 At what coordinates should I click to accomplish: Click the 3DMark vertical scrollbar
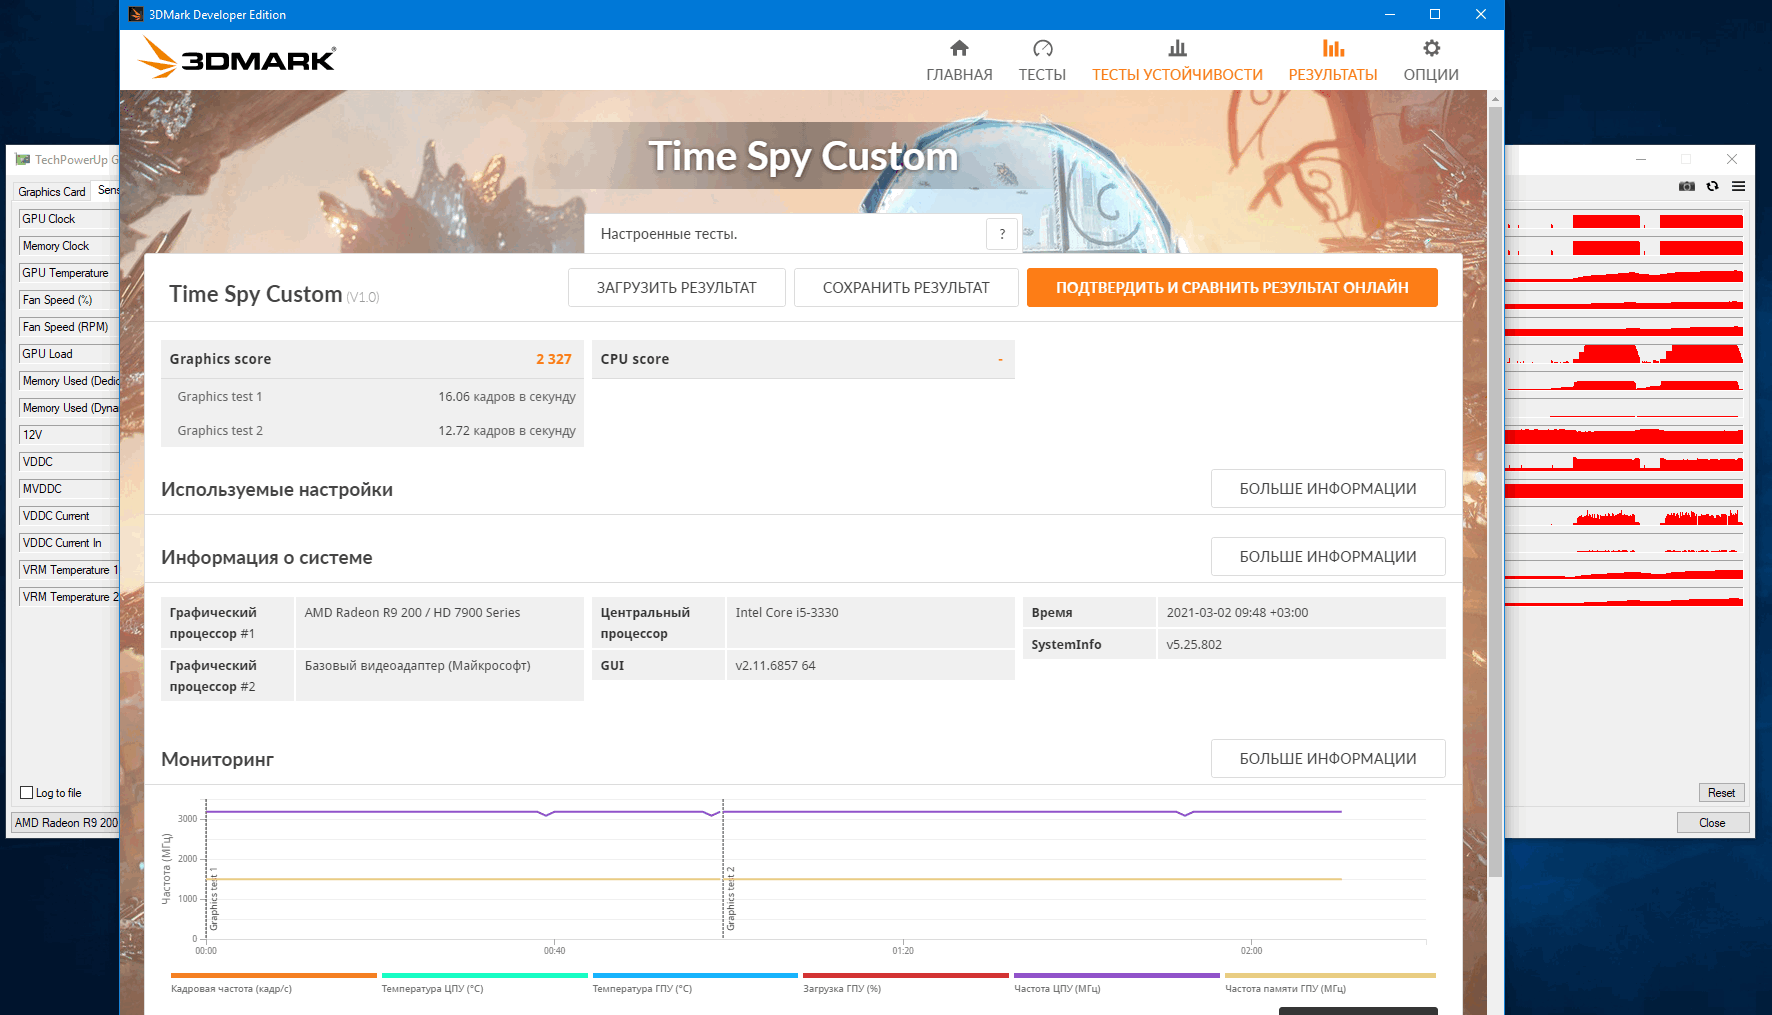[x=1495, y=490]
